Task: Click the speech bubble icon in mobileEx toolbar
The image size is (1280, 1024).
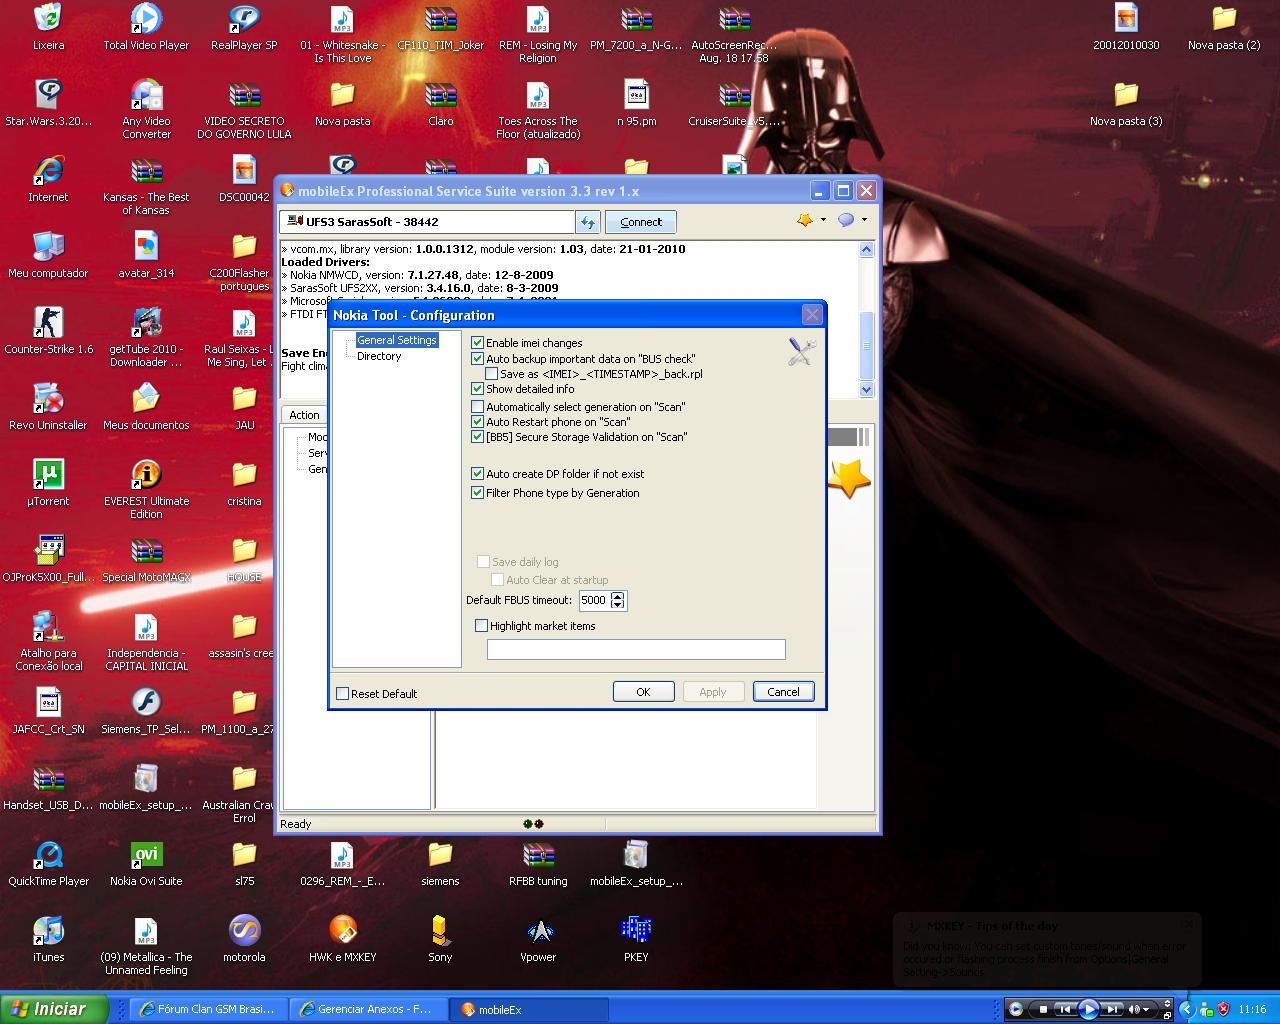Action: (846, 220)
